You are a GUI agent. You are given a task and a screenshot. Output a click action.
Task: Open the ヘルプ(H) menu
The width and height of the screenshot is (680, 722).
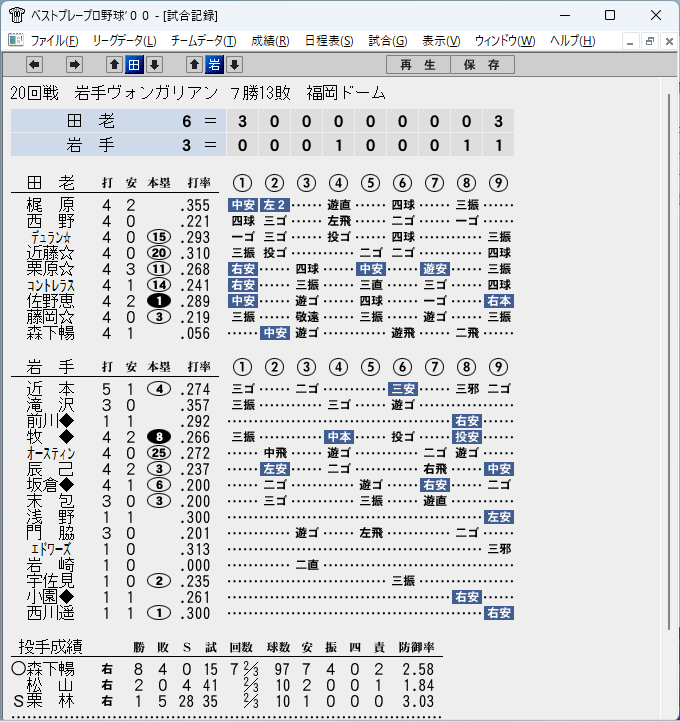click(x=572, y=41)
